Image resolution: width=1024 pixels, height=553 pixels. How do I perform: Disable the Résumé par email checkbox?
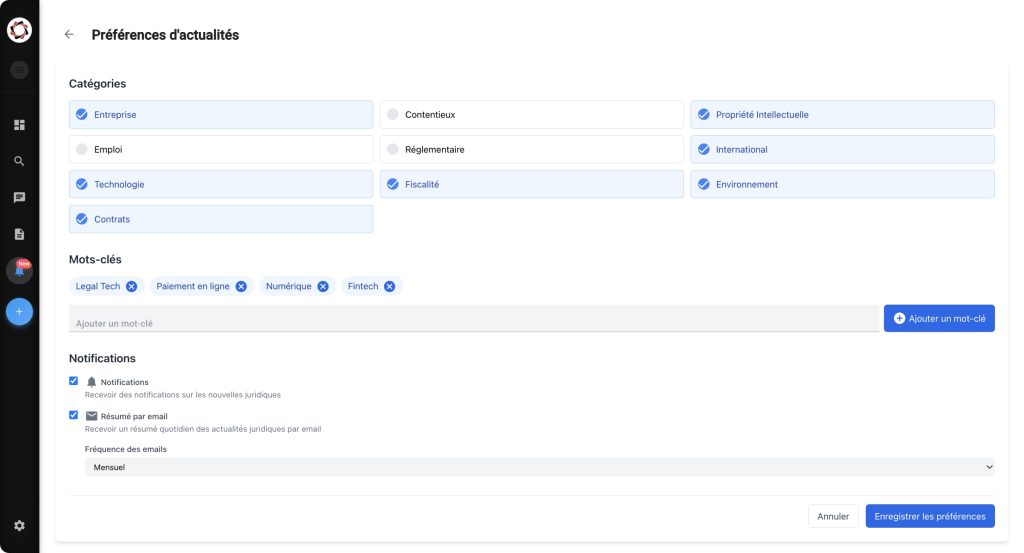[x=73, y=415]
